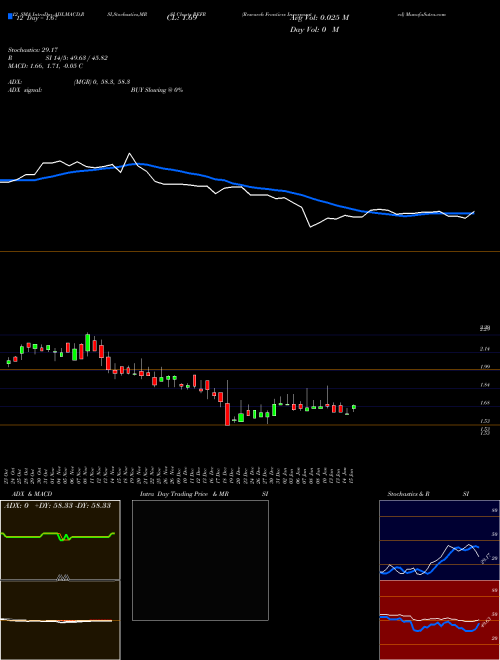Click the tallest green candle near the early peak

coord(88,342)
